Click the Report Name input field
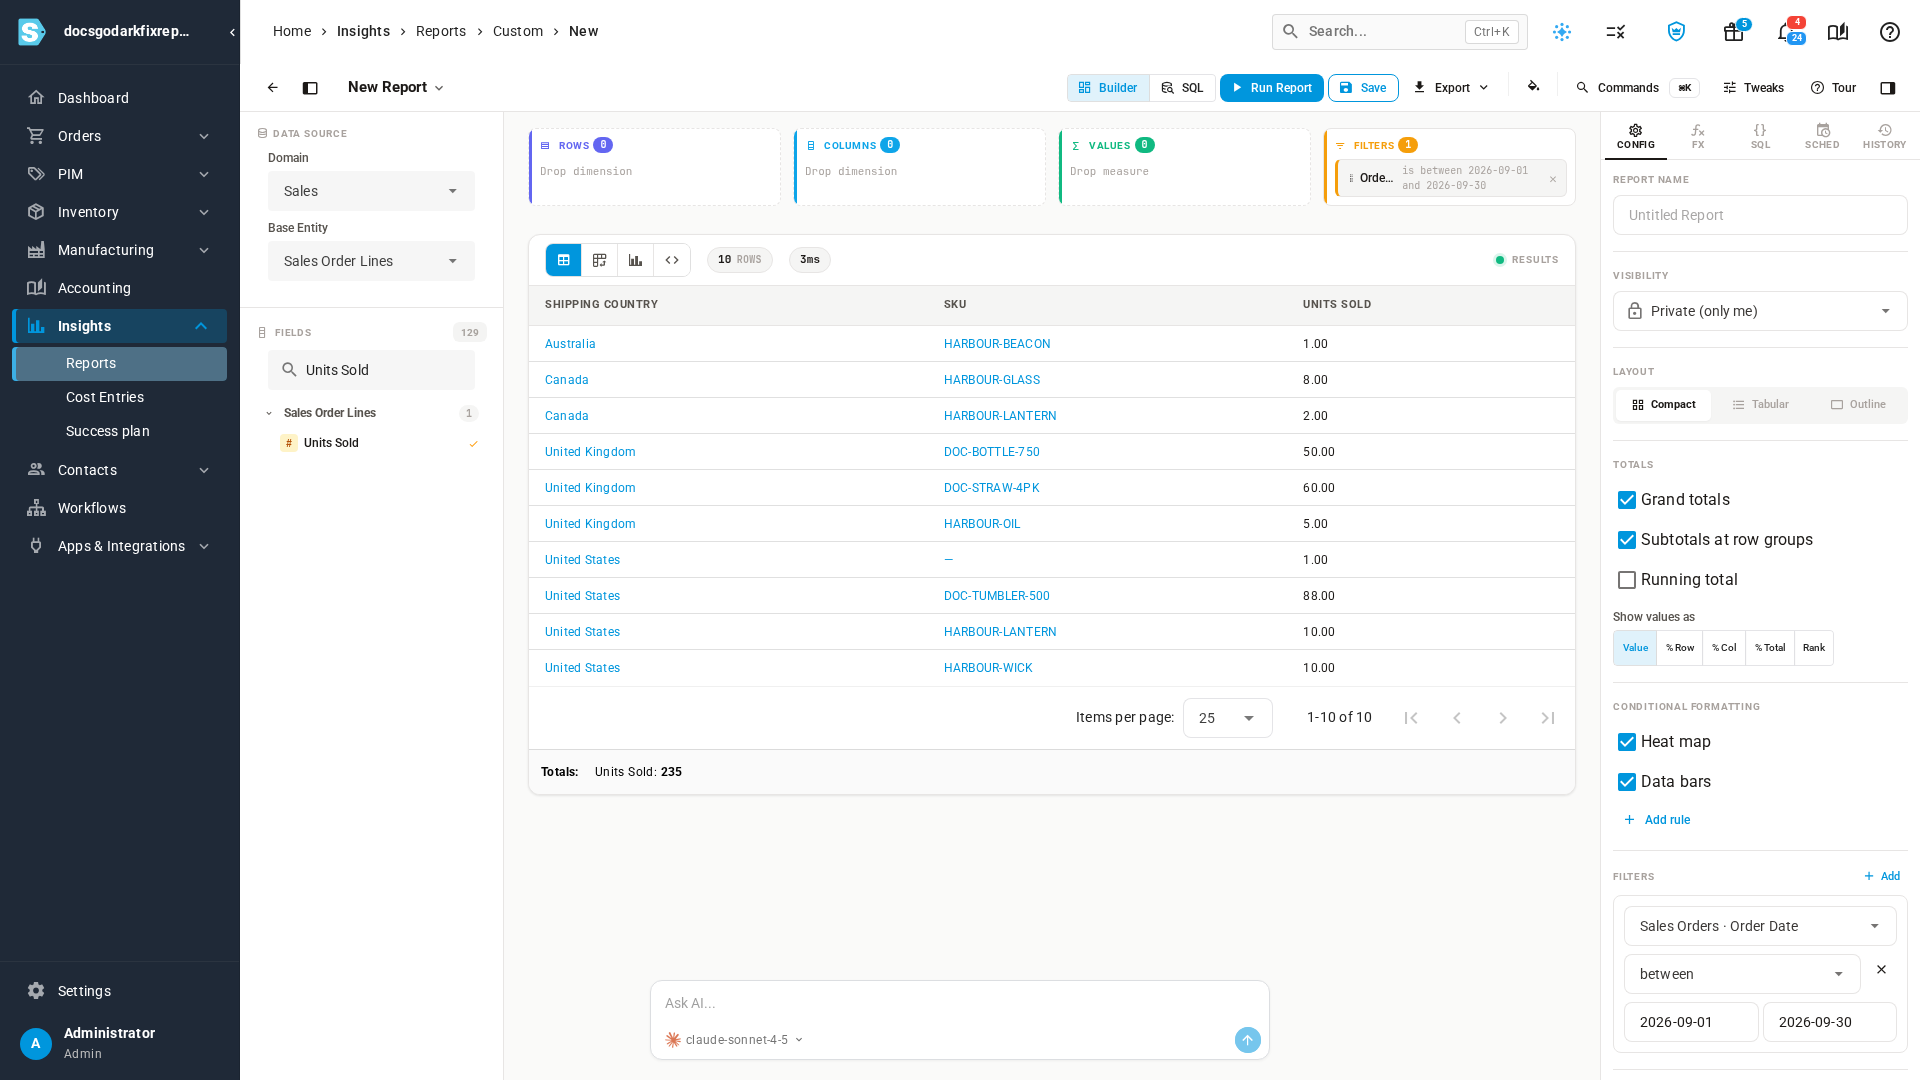The width and height of the screenshot is (1920, 1080). click(1759, 215)
